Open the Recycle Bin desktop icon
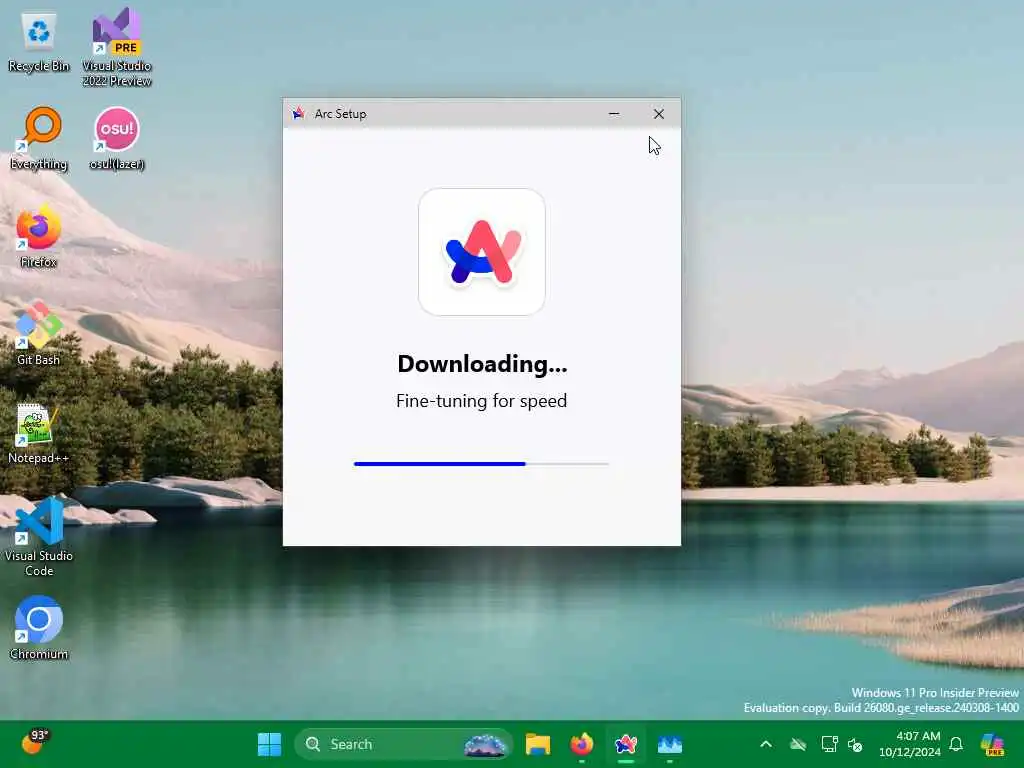 point(39,40)
